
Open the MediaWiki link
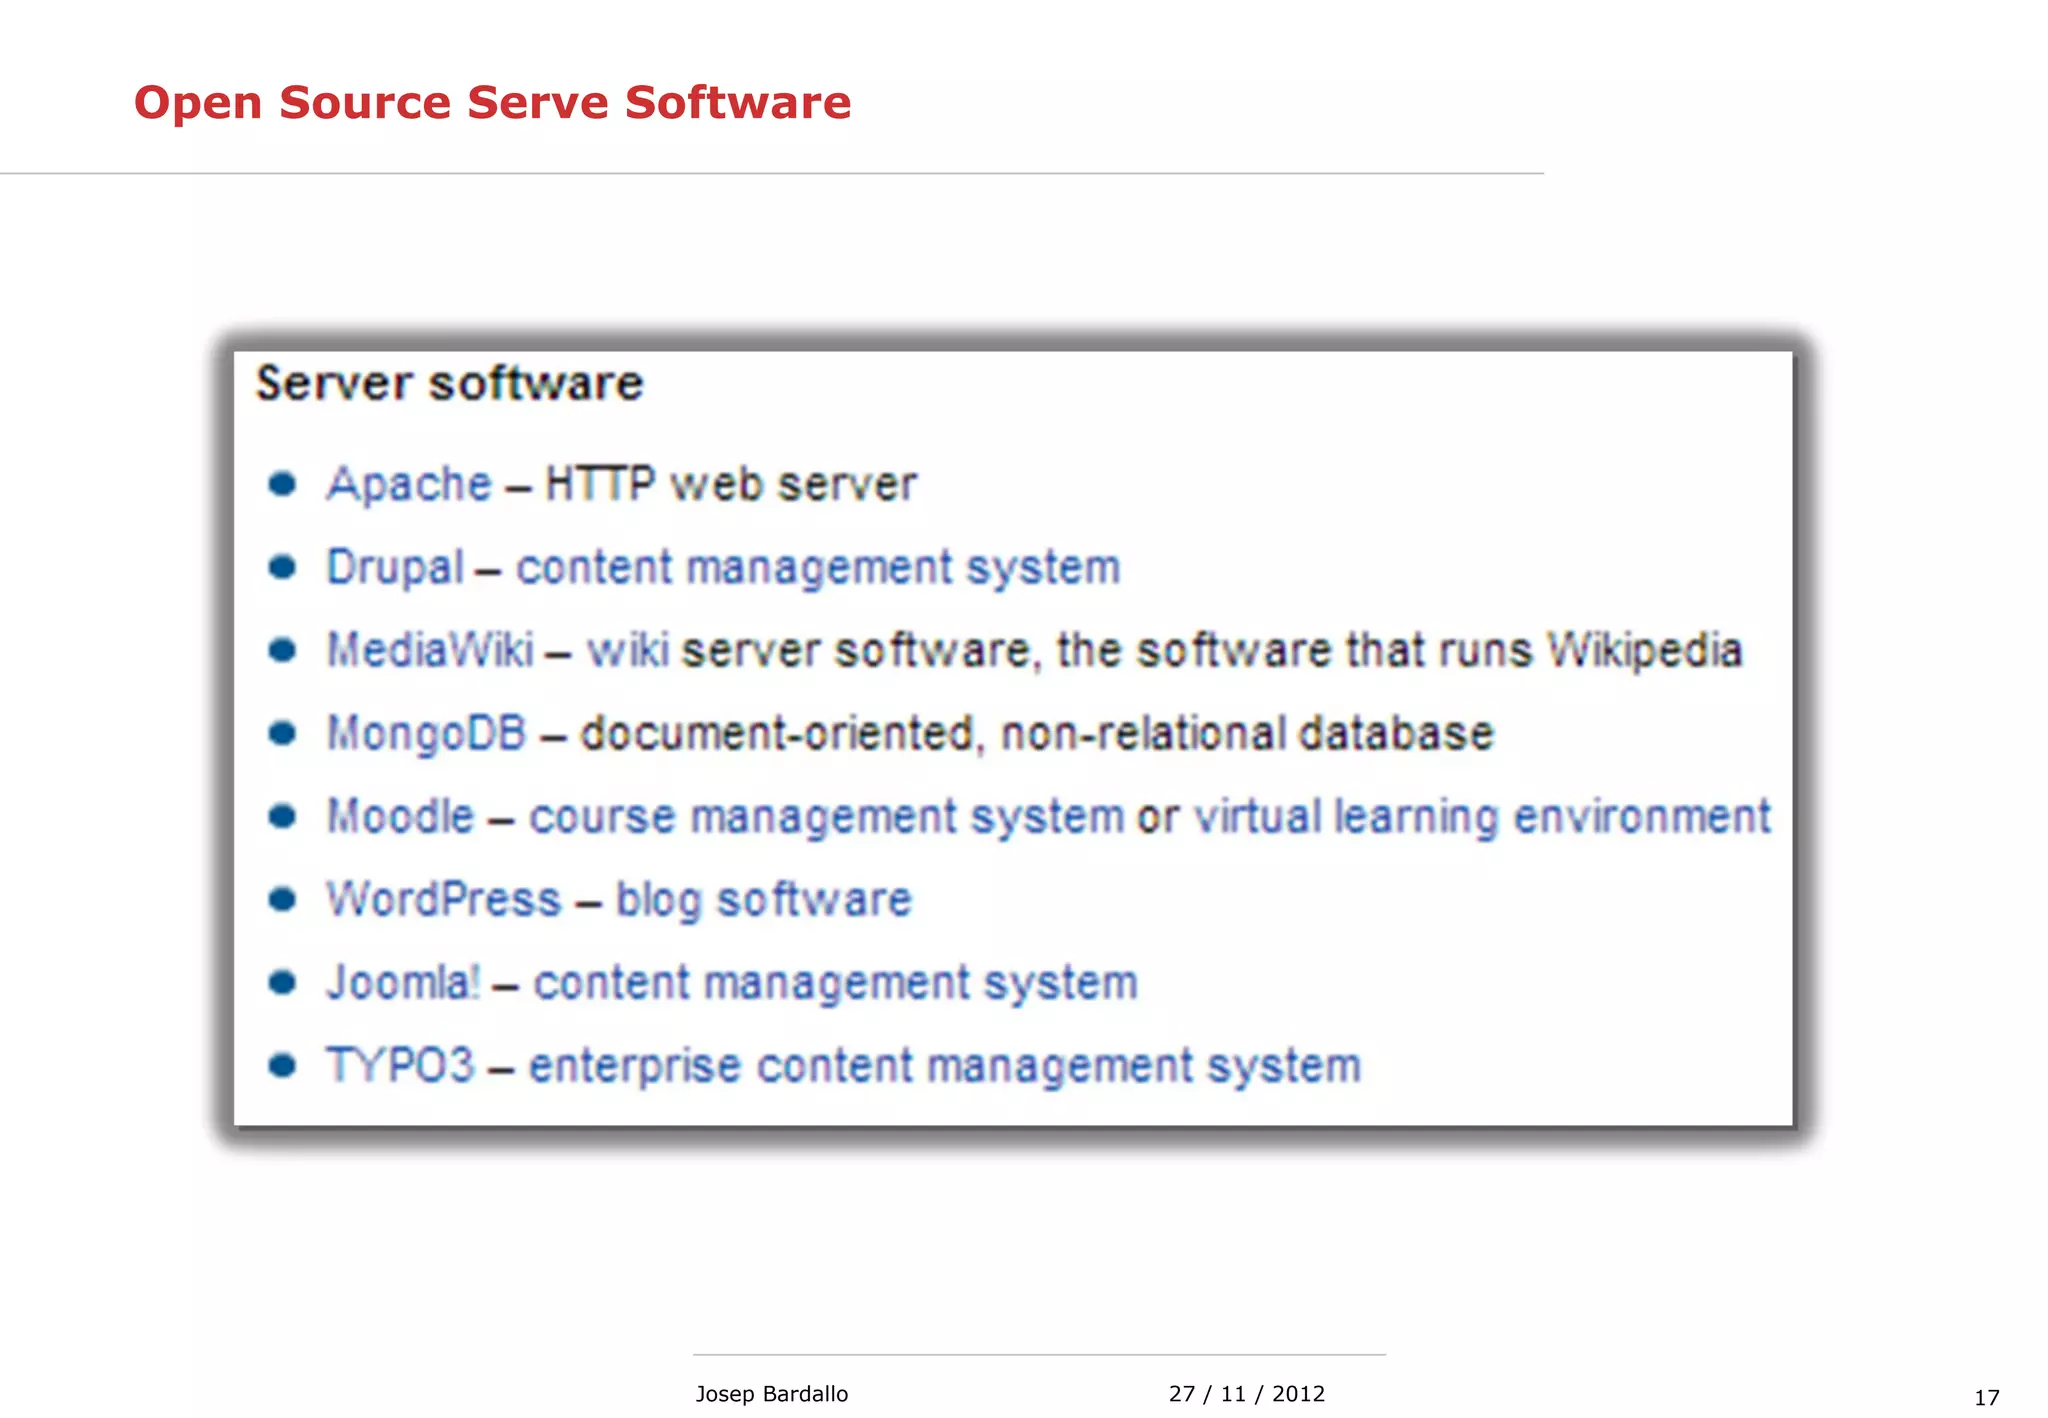(430, 650)
